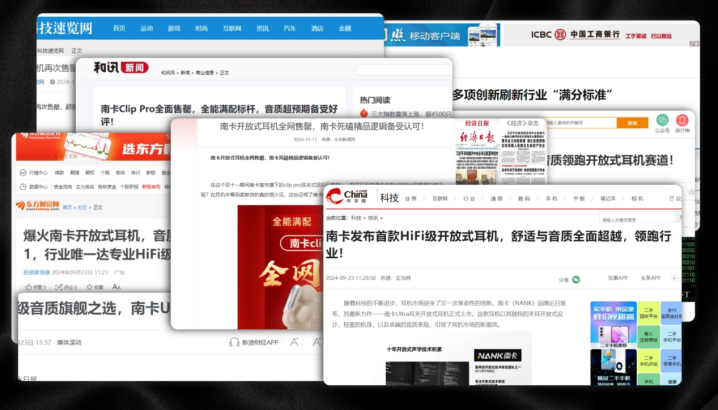The width and height of the screenshot is (718, 410).
Task: Open 酒店 in the 科技速览网 navigation bar
Action: (317, 28)
